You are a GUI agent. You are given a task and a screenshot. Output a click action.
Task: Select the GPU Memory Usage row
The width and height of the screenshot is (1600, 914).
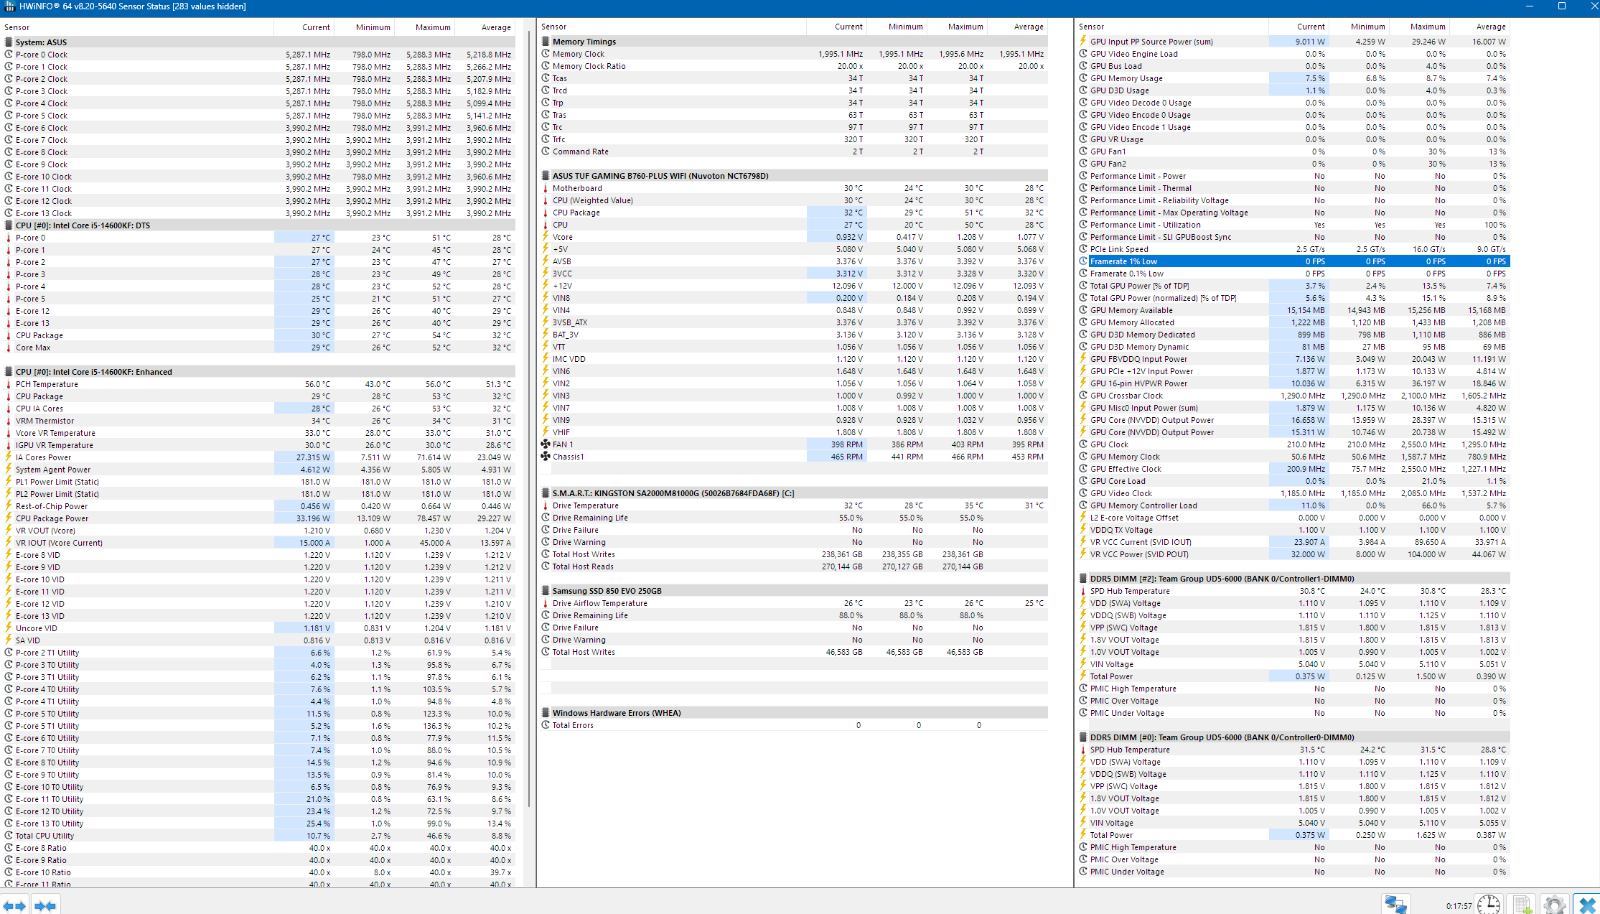coord(1293,78)
